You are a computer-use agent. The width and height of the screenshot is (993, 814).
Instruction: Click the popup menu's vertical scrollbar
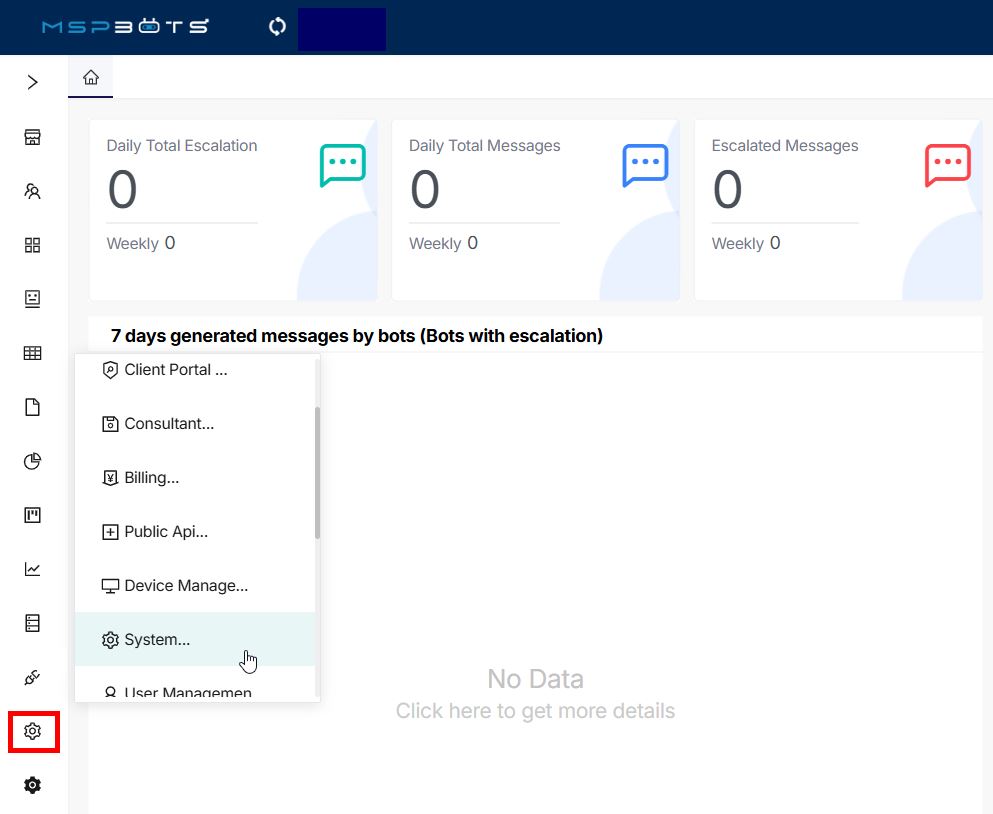click(318, 472)
